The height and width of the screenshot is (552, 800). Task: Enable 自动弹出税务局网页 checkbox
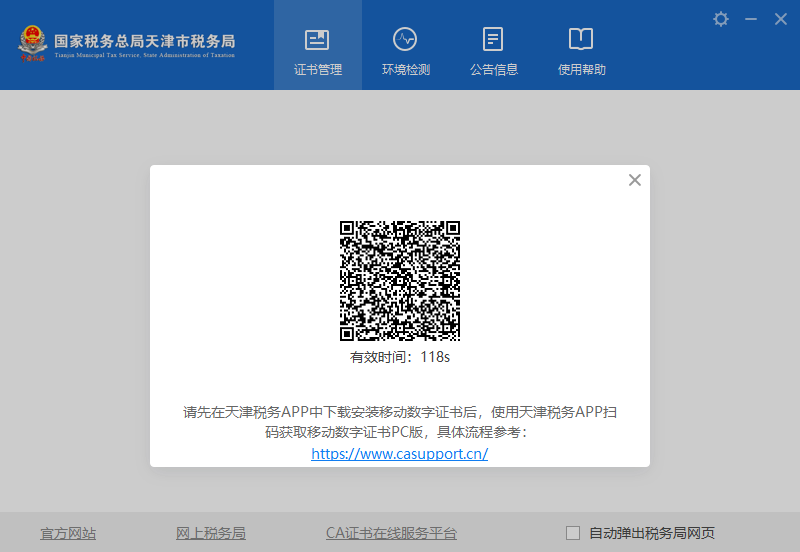pyautogui.click(x=573, y=533)
